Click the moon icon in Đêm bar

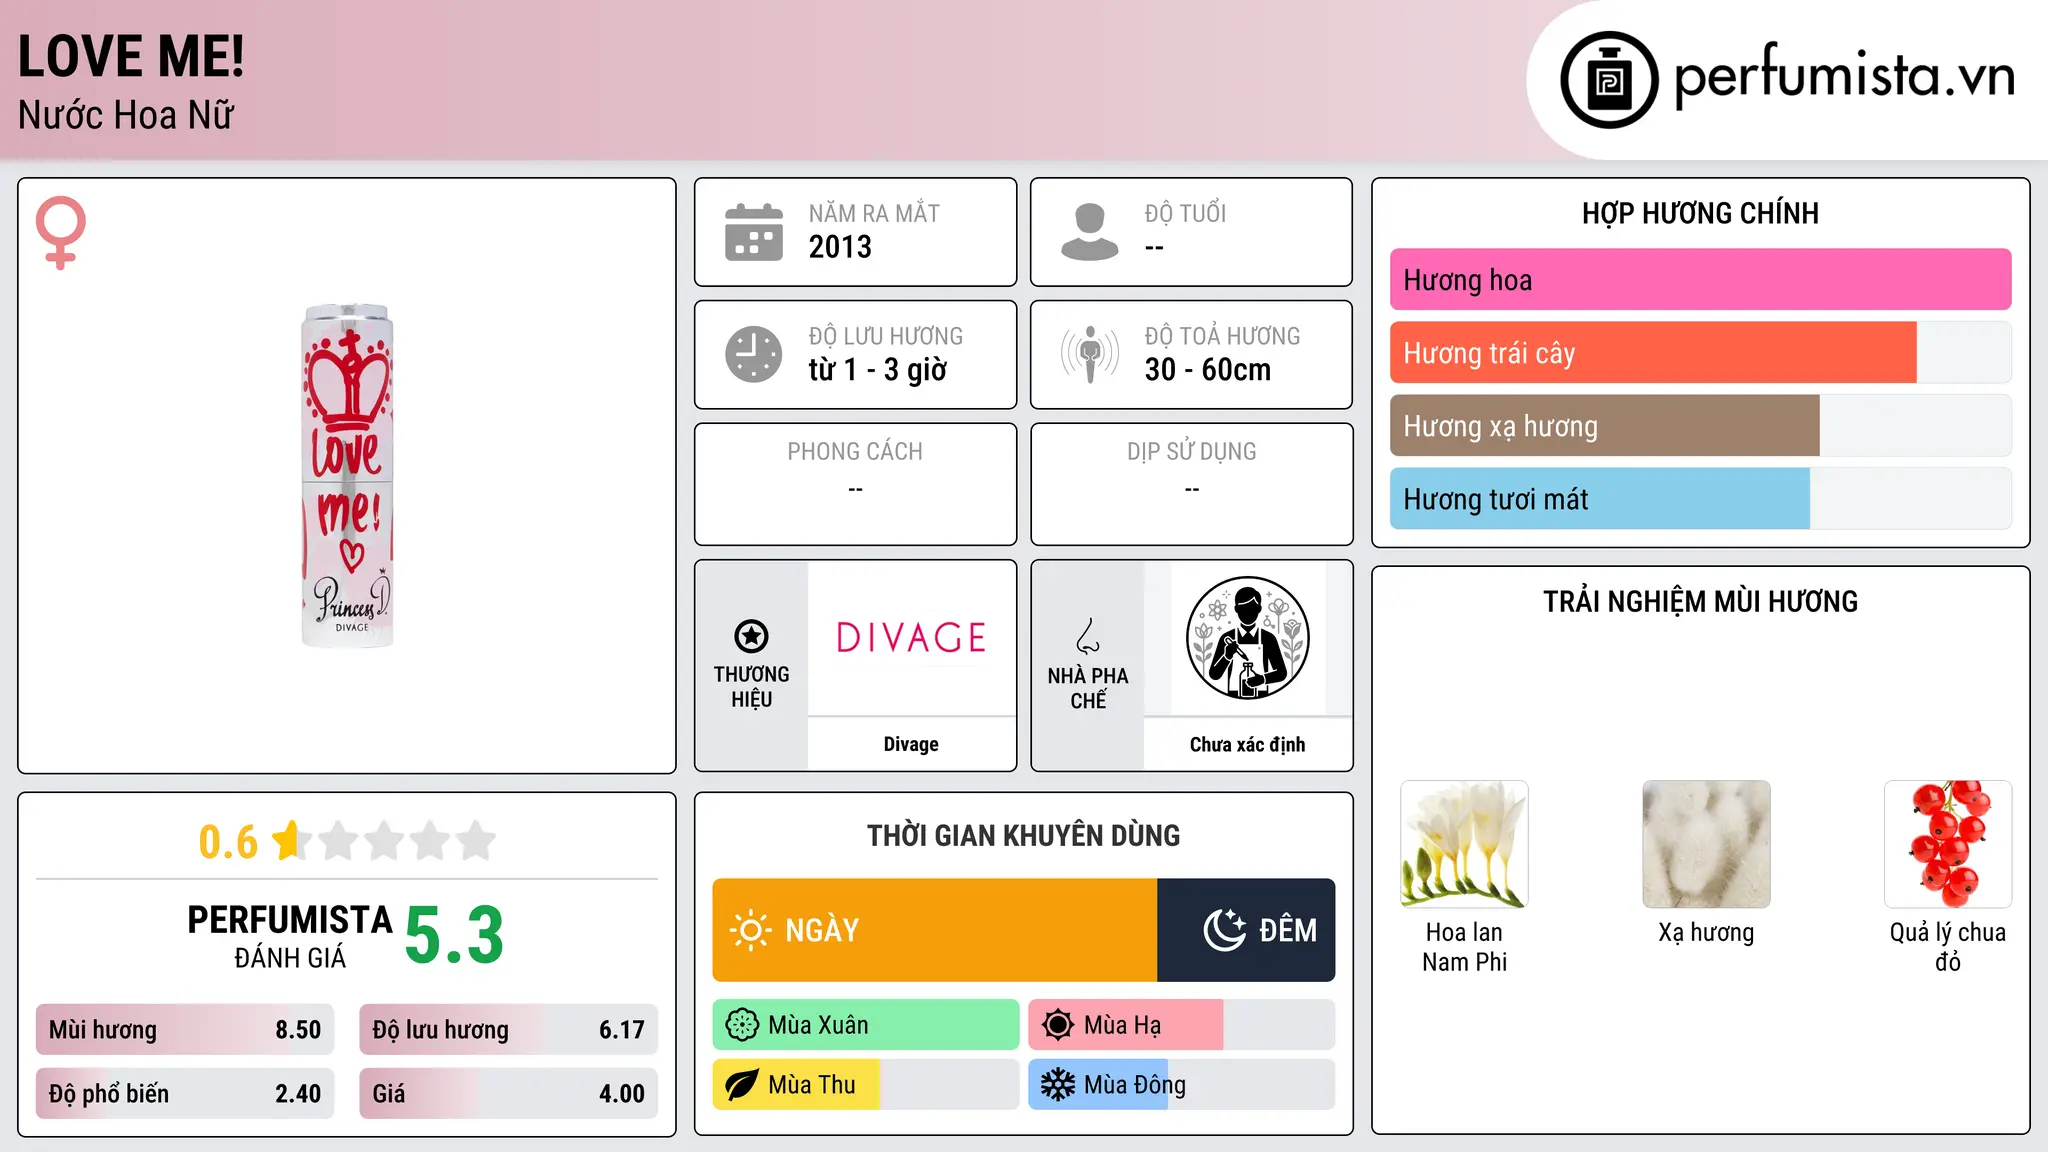click(1224, 930)
